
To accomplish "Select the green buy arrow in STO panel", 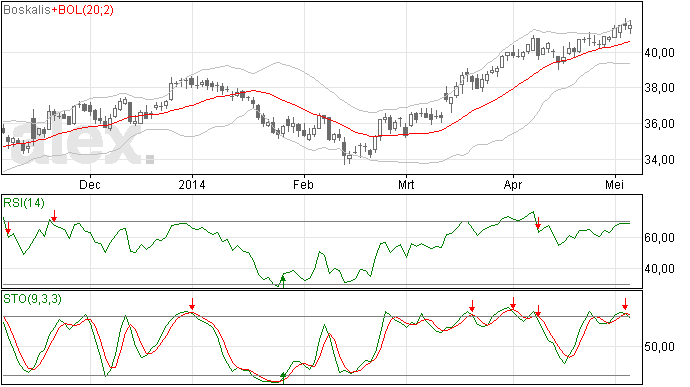I will 283,378.
